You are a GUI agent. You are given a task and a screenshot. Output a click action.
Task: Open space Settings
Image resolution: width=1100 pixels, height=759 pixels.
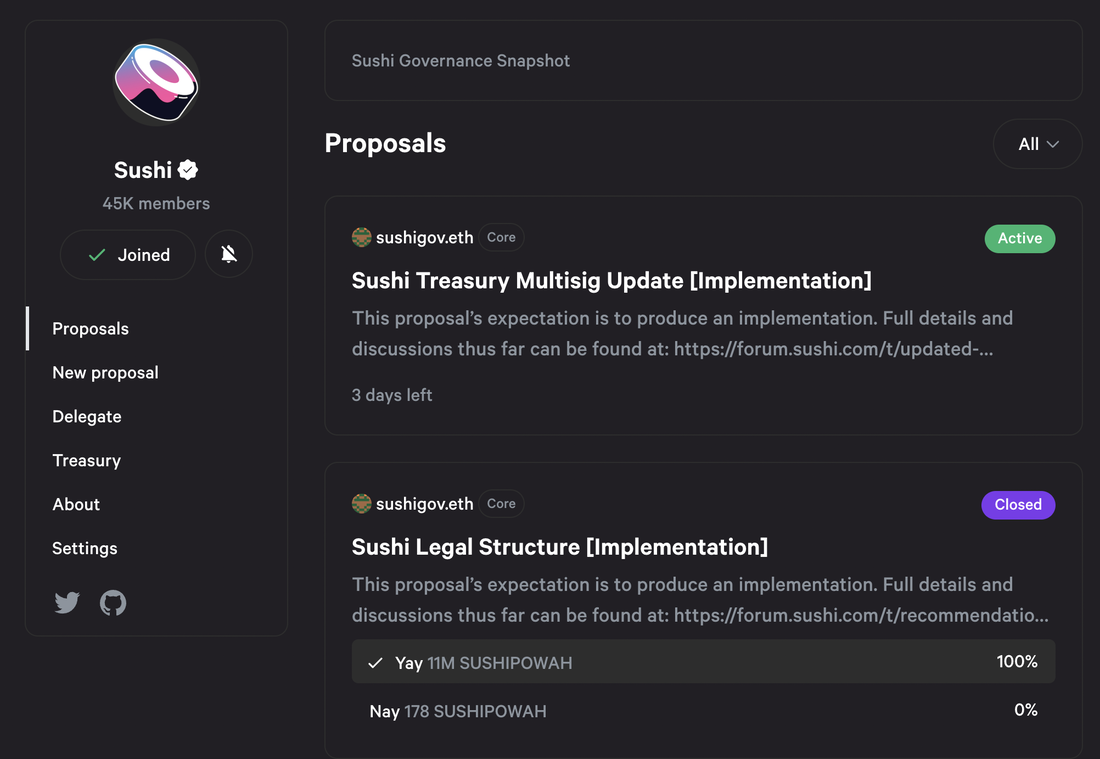pyautogui.click(x=85, y=549)
